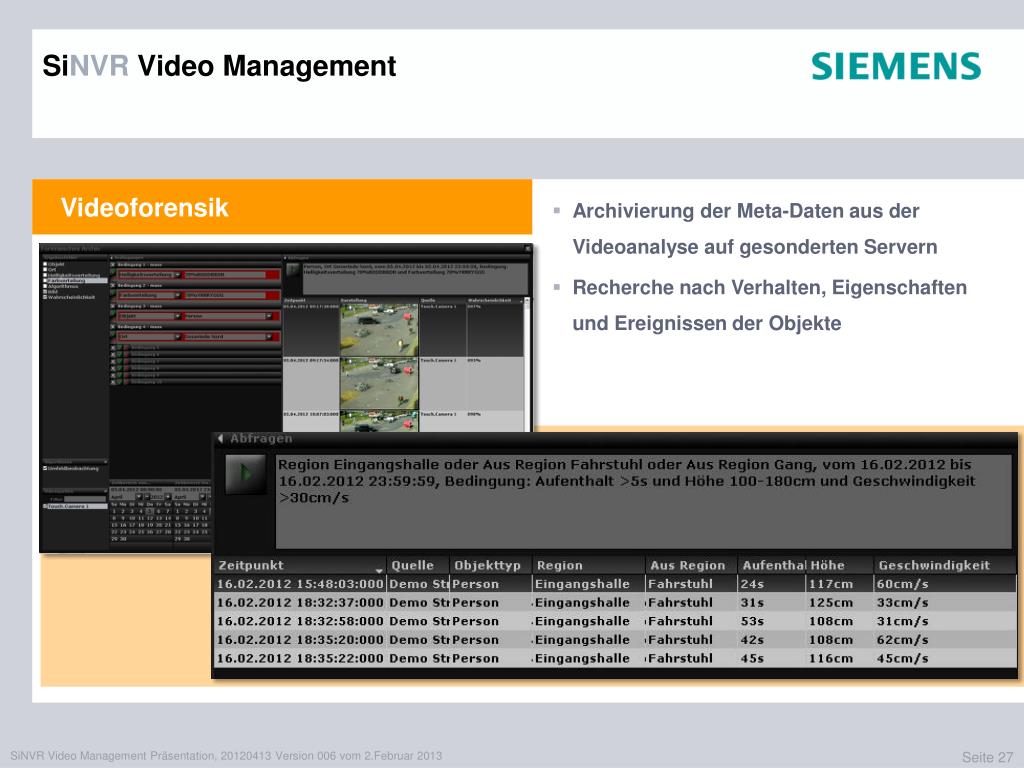Screen dimensions: 1024x768
Task: Sort by Region column header
Action: pos(588,566)
